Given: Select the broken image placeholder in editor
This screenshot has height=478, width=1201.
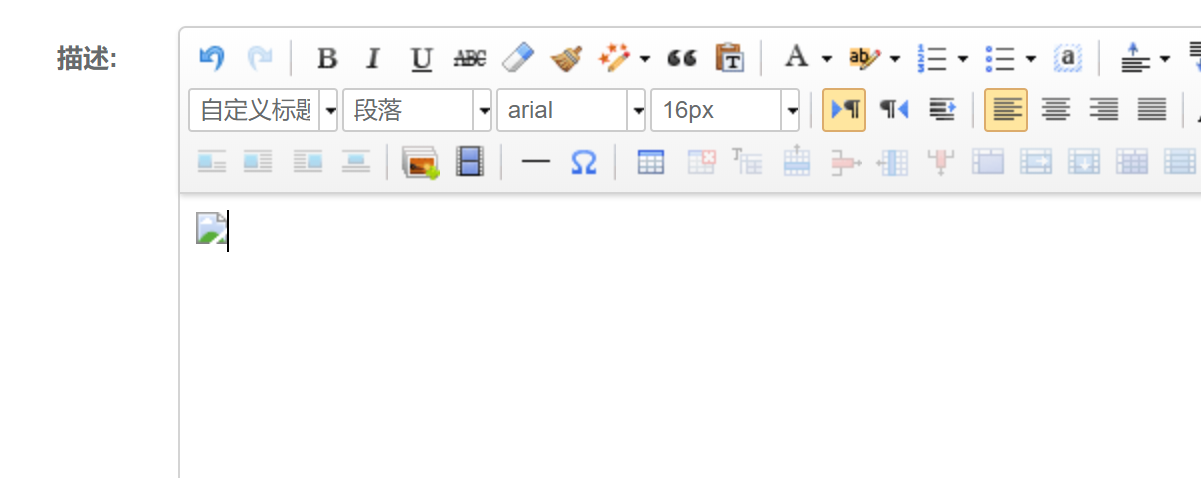Looking at the screenshot, I should [x=211, y=229].
